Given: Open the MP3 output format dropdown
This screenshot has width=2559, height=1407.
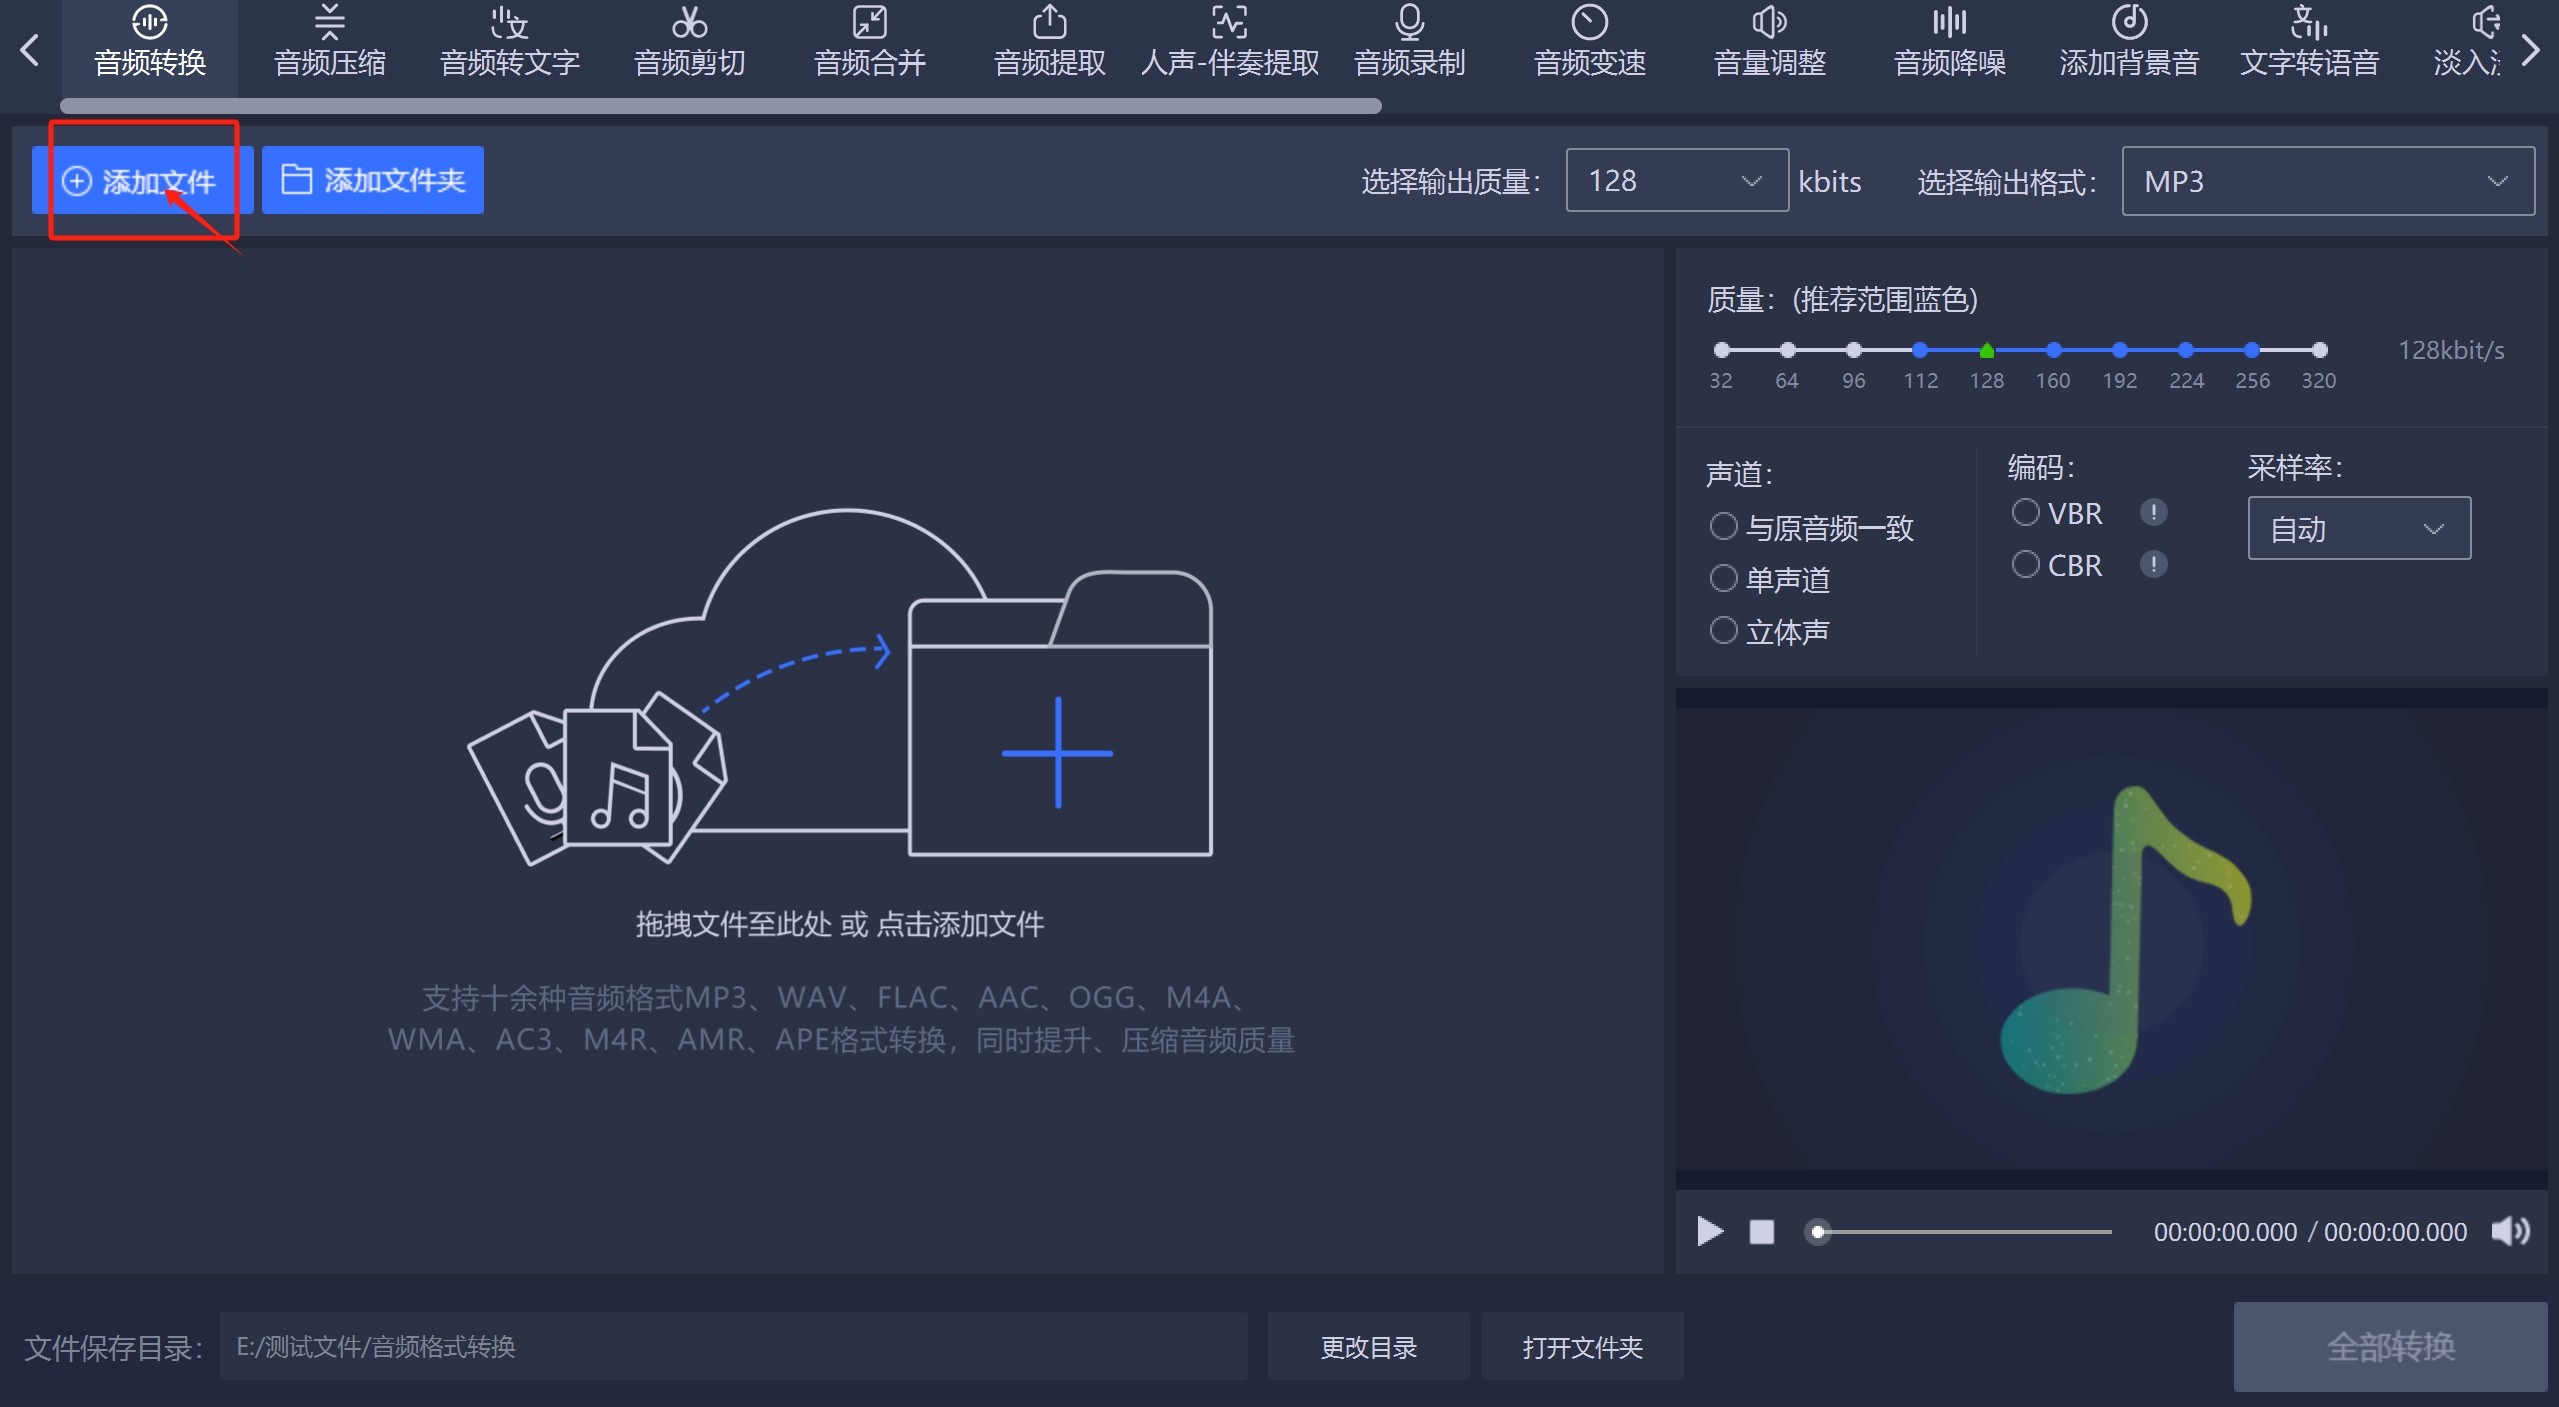Looking at the screenshot, I should [x=2327, y=181].
